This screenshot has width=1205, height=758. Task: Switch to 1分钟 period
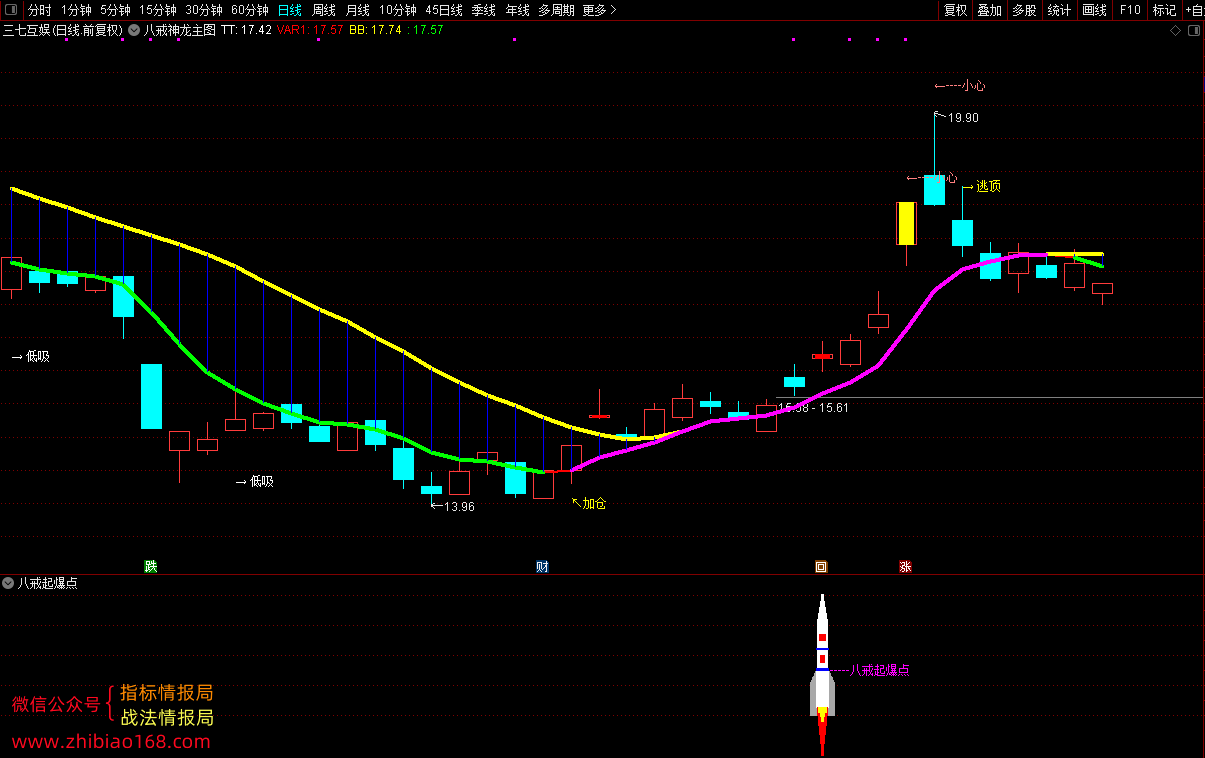[76, 10]
